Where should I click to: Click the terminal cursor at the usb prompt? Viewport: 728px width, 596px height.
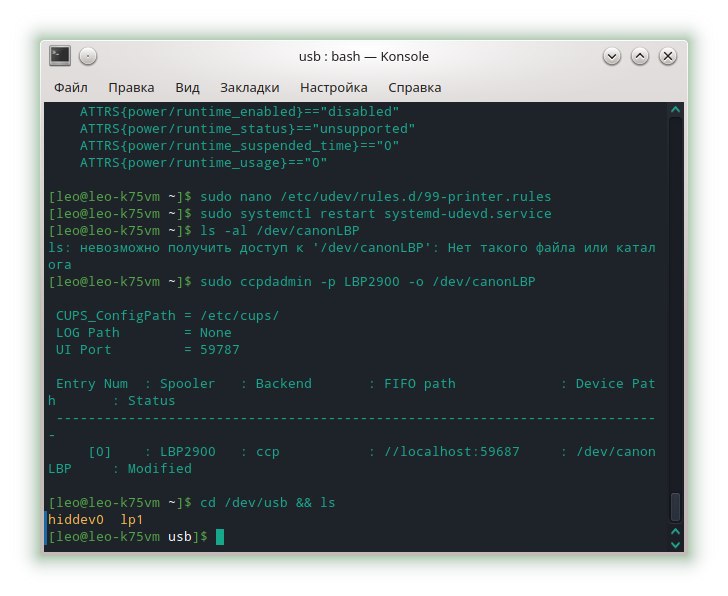[x=220, y=537]
